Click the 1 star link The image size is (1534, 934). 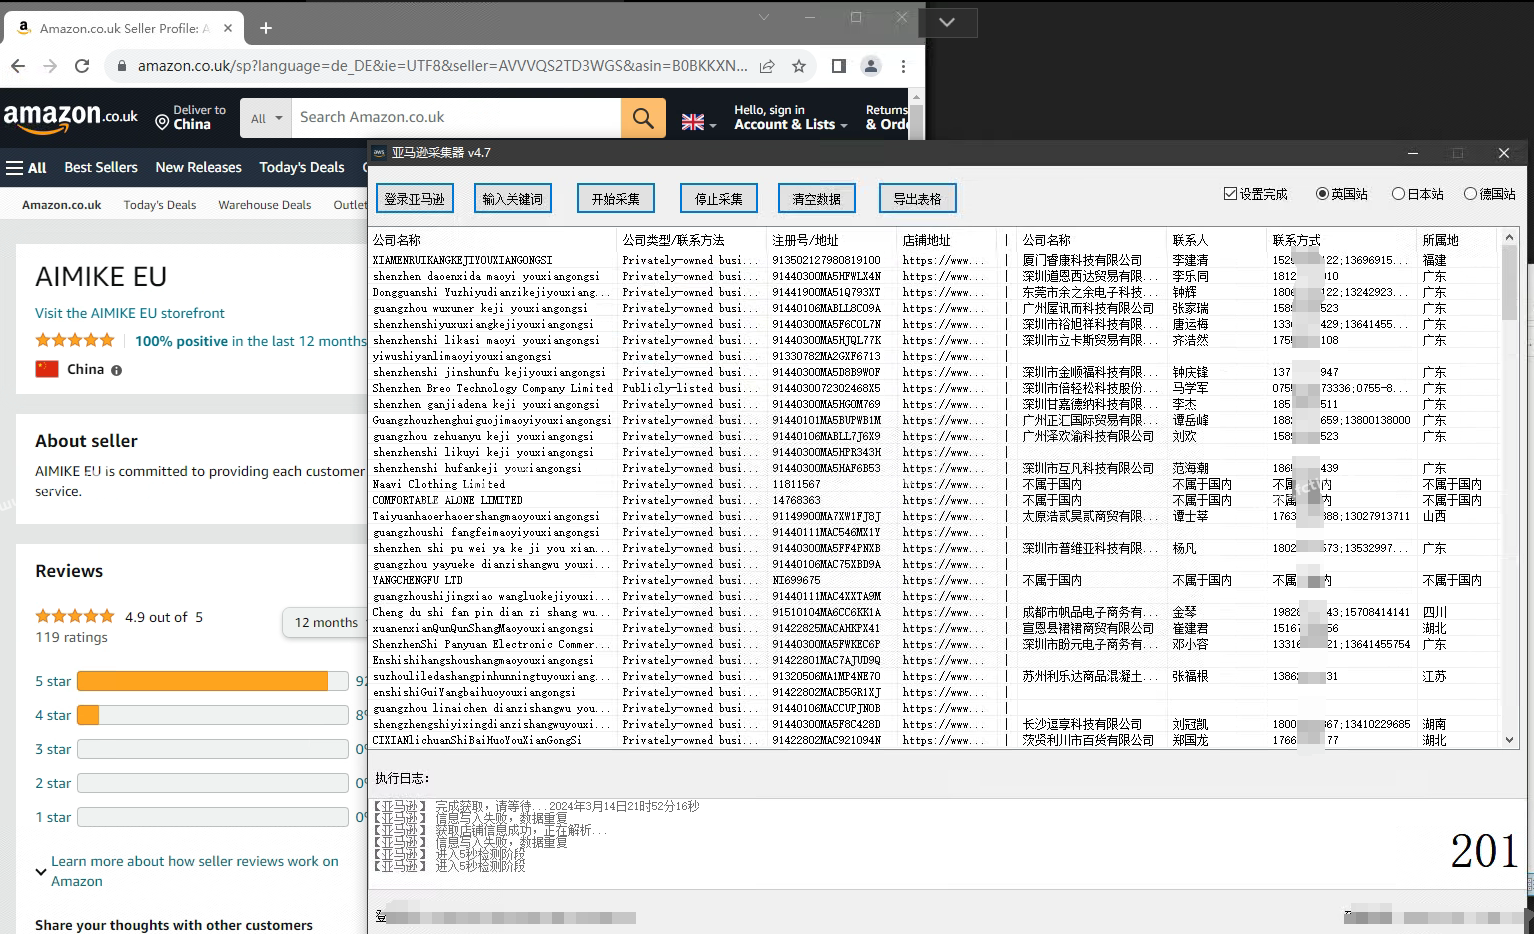click(53, 817)
